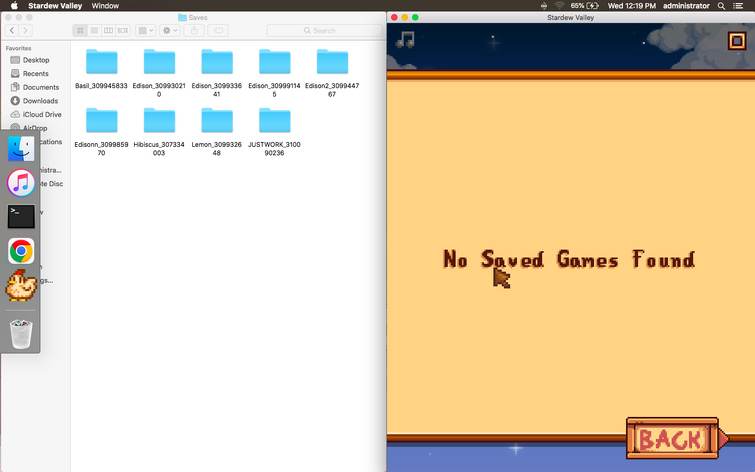Viewport: 755px width, 472px height.
Task: Click the Wi-Fi status icon
Action: coord(559,6)
